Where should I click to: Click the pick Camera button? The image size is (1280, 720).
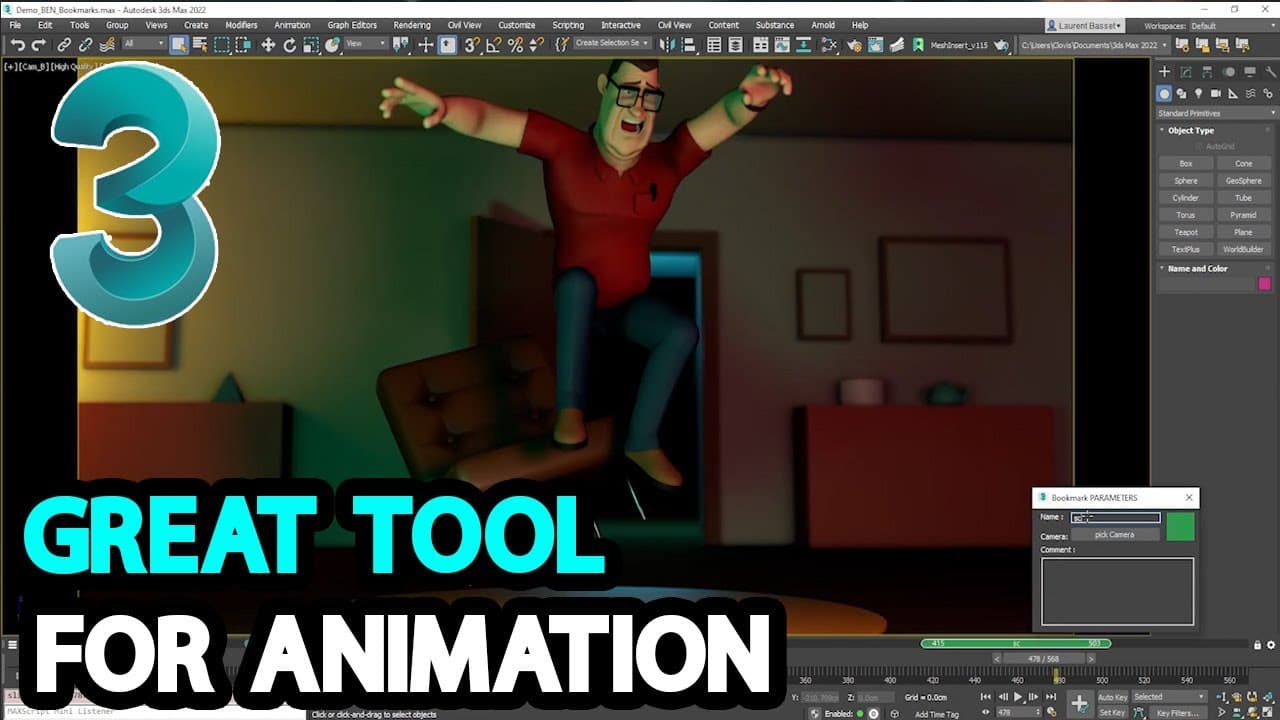point(1114,535)
